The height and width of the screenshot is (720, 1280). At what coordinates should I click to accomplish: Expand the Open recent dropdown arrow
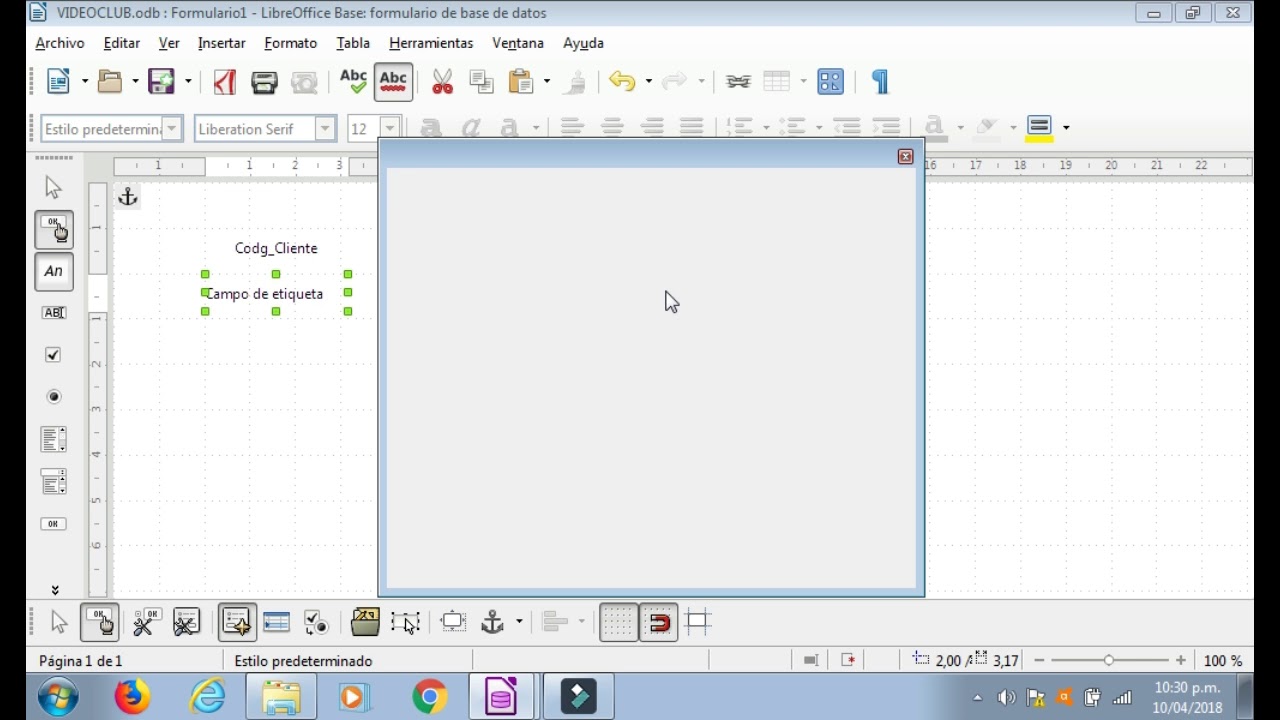[x=135, y=82]
